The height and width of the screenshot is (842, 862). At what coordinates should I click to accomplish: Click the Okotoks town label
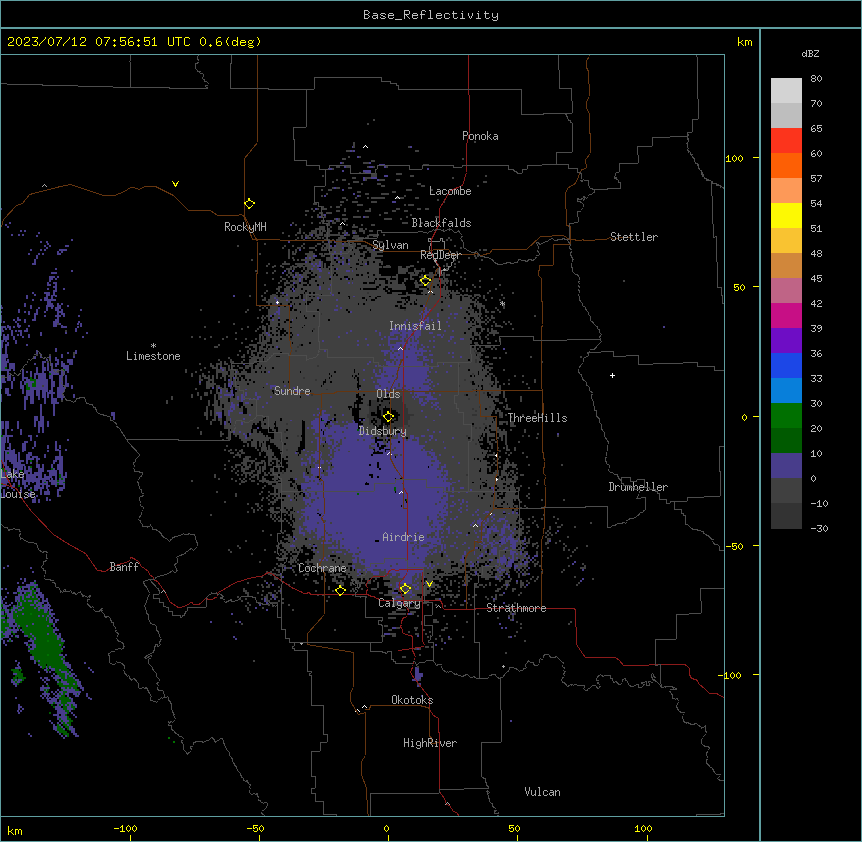tap(412, 700)
